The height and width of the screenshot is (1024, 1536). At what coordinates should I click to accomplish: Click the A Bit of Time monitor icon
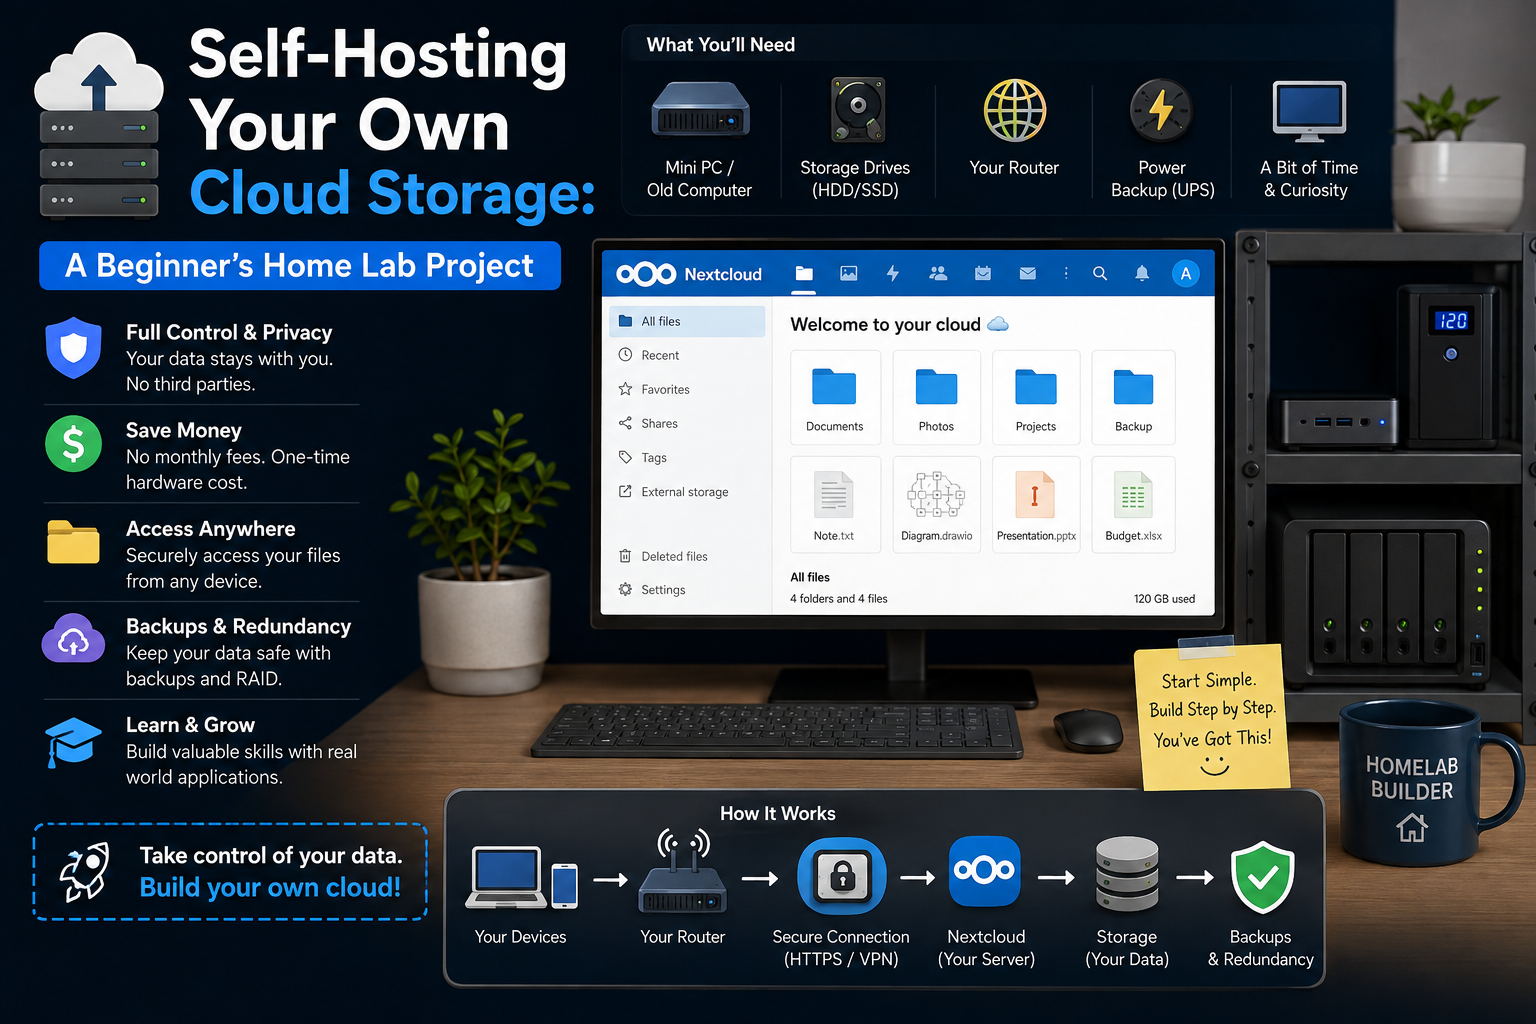(x=1309, y=111)
